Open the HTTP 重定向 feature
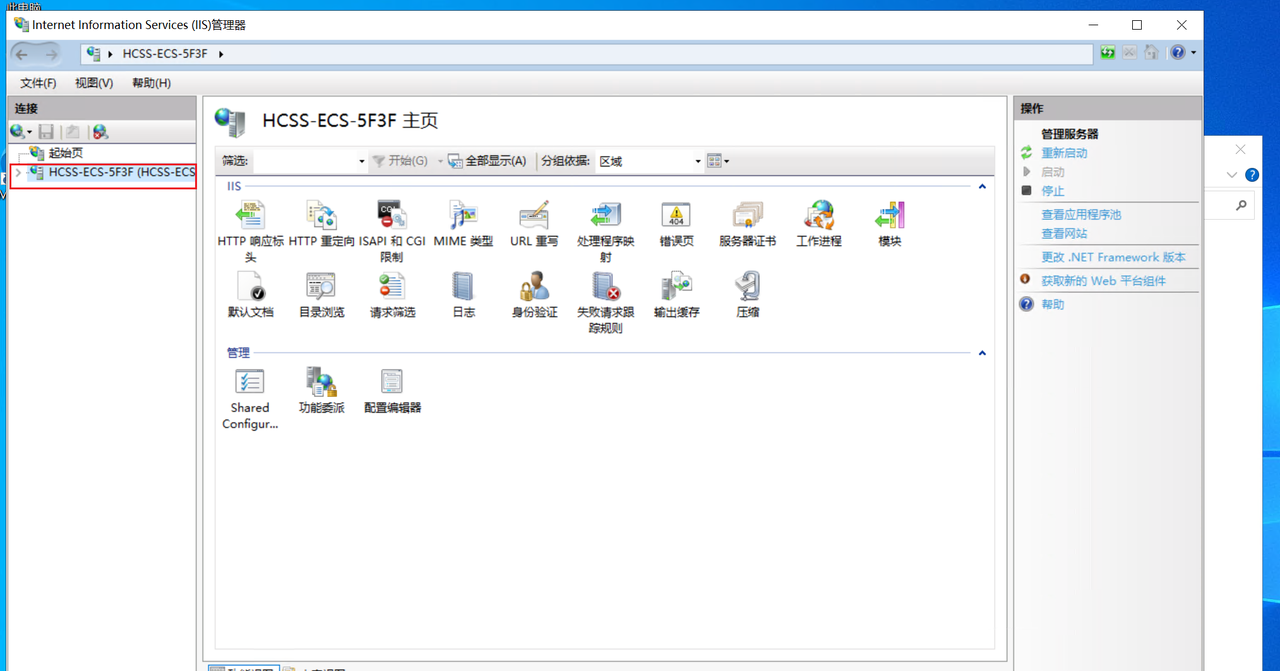The height and width of the screenshot is (671, 1280). 321,223
